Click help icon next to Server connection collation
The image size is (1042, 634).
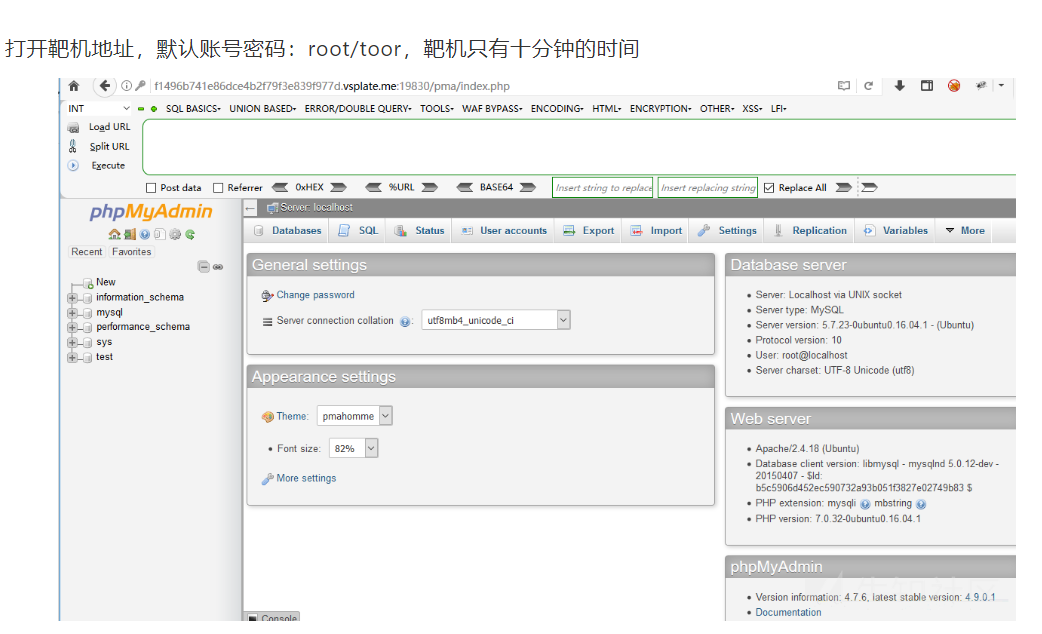pyautogui.click(x=405, y=322)
